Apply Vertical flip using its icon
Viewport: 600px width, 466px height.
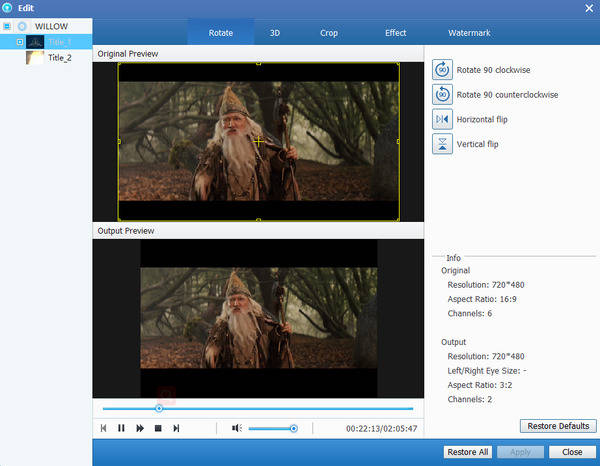(442, 144)
